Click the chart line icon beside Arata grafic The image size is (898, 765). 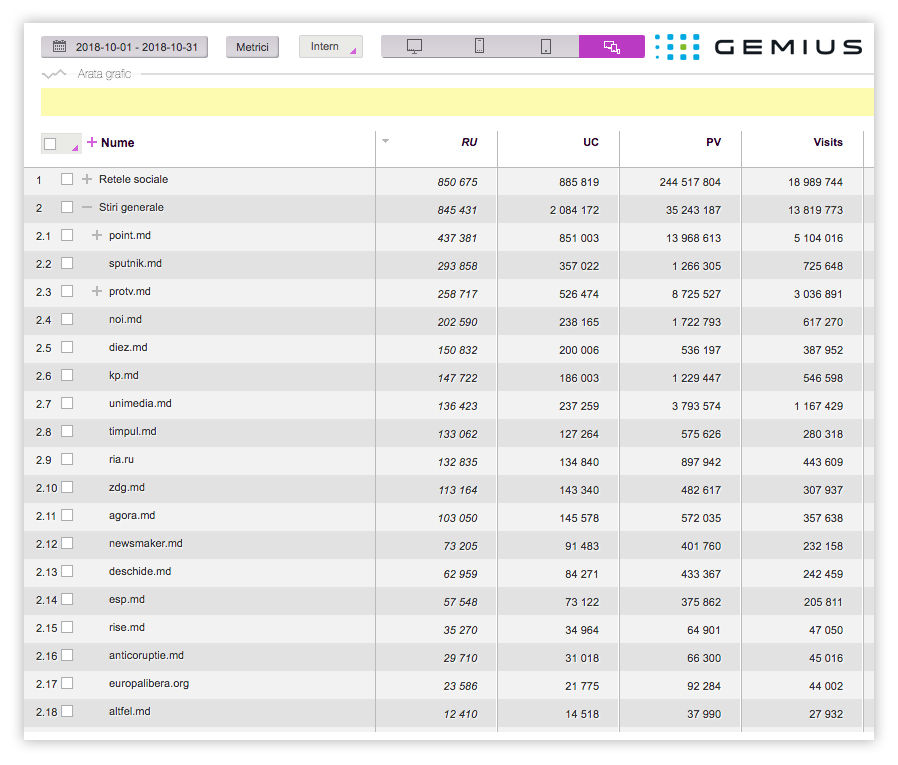[x=54, y=74]
